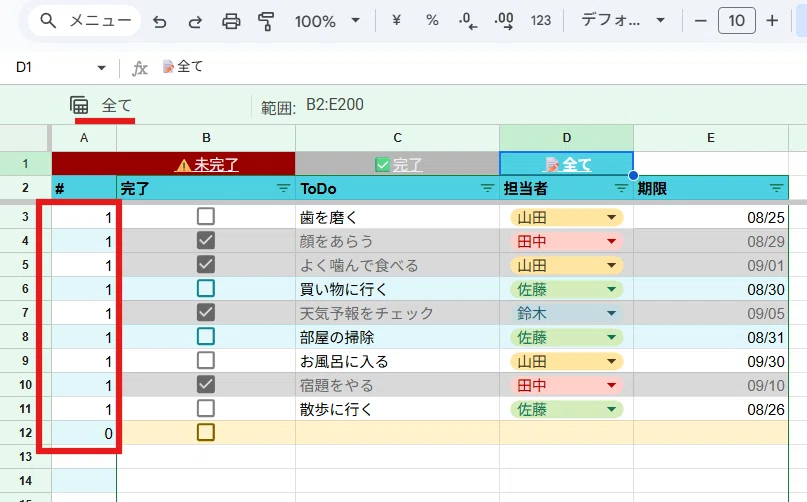
Task: Open the name box dropdown arrow
Action: (x=101, y=68)
